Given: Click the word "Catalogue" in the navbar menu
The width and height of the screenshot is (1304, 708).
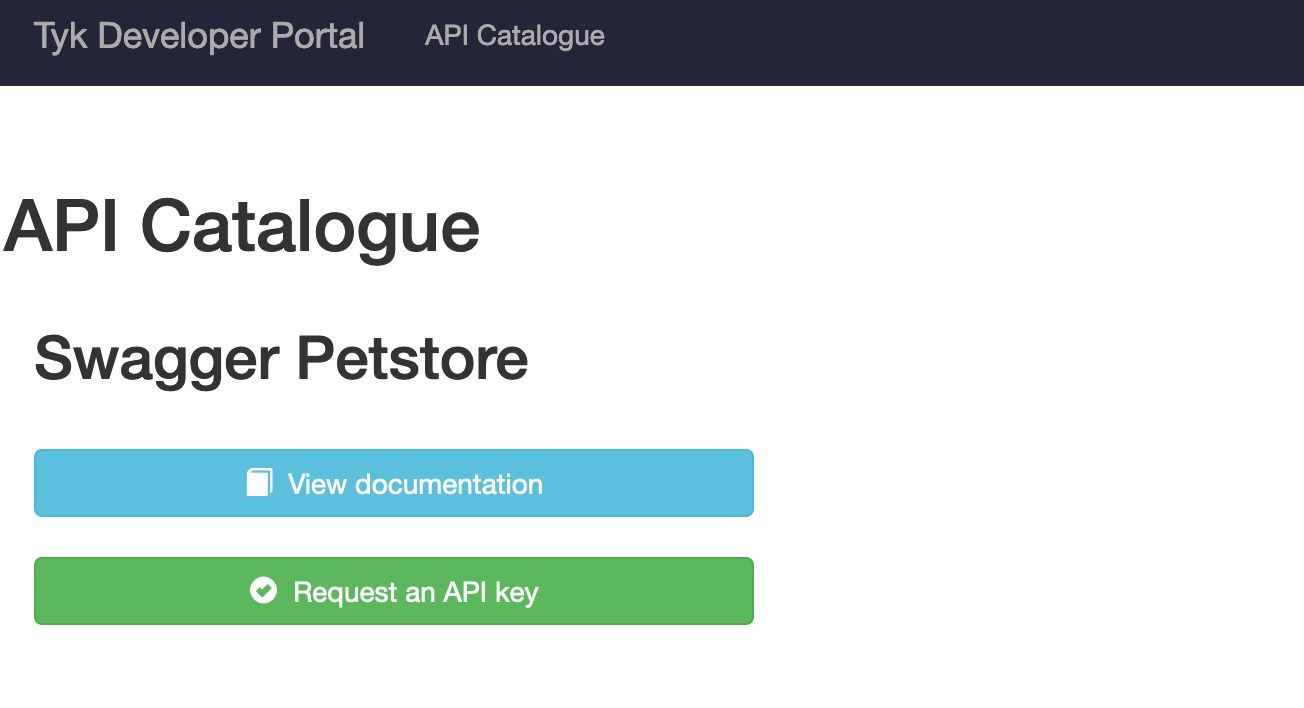Looking at the screenshot, I should [540, 36].
